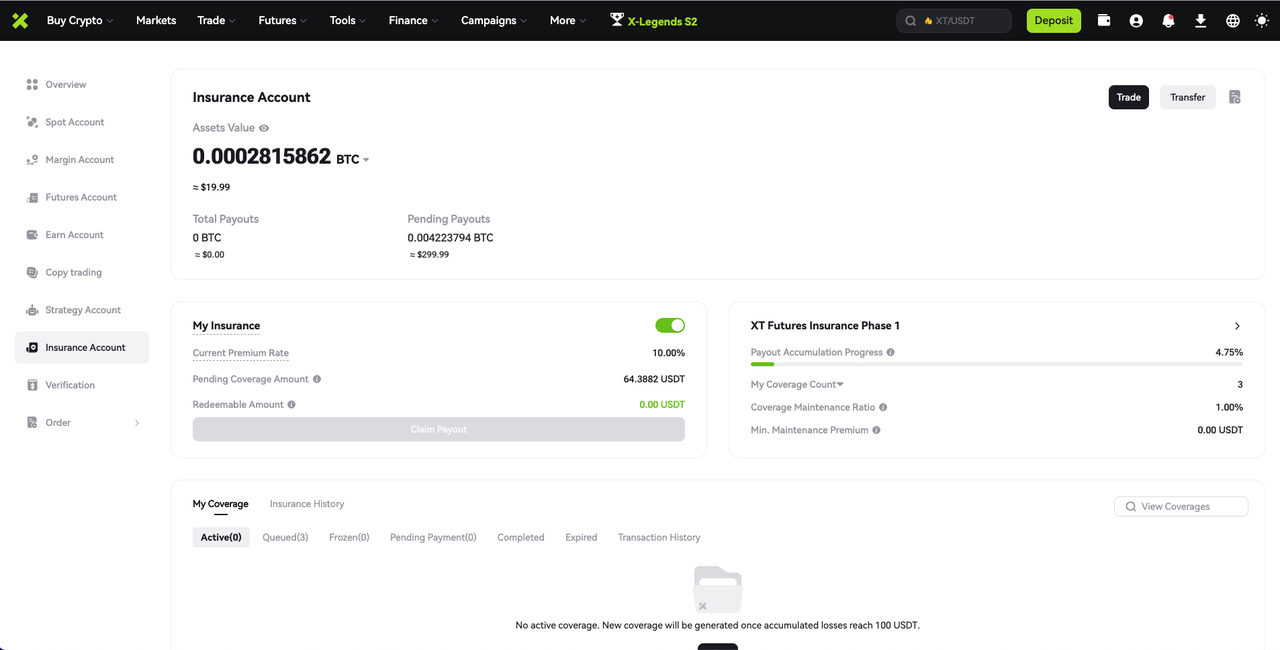Expand the My Coverage Count dropdown
The width and height of the screenshot is (1280, 650).
point(840,385)
